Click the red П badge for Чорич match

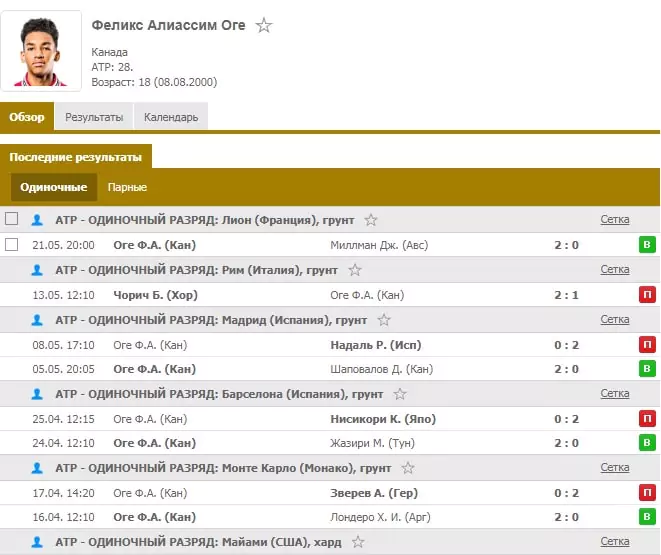click(x=647, y=295)
